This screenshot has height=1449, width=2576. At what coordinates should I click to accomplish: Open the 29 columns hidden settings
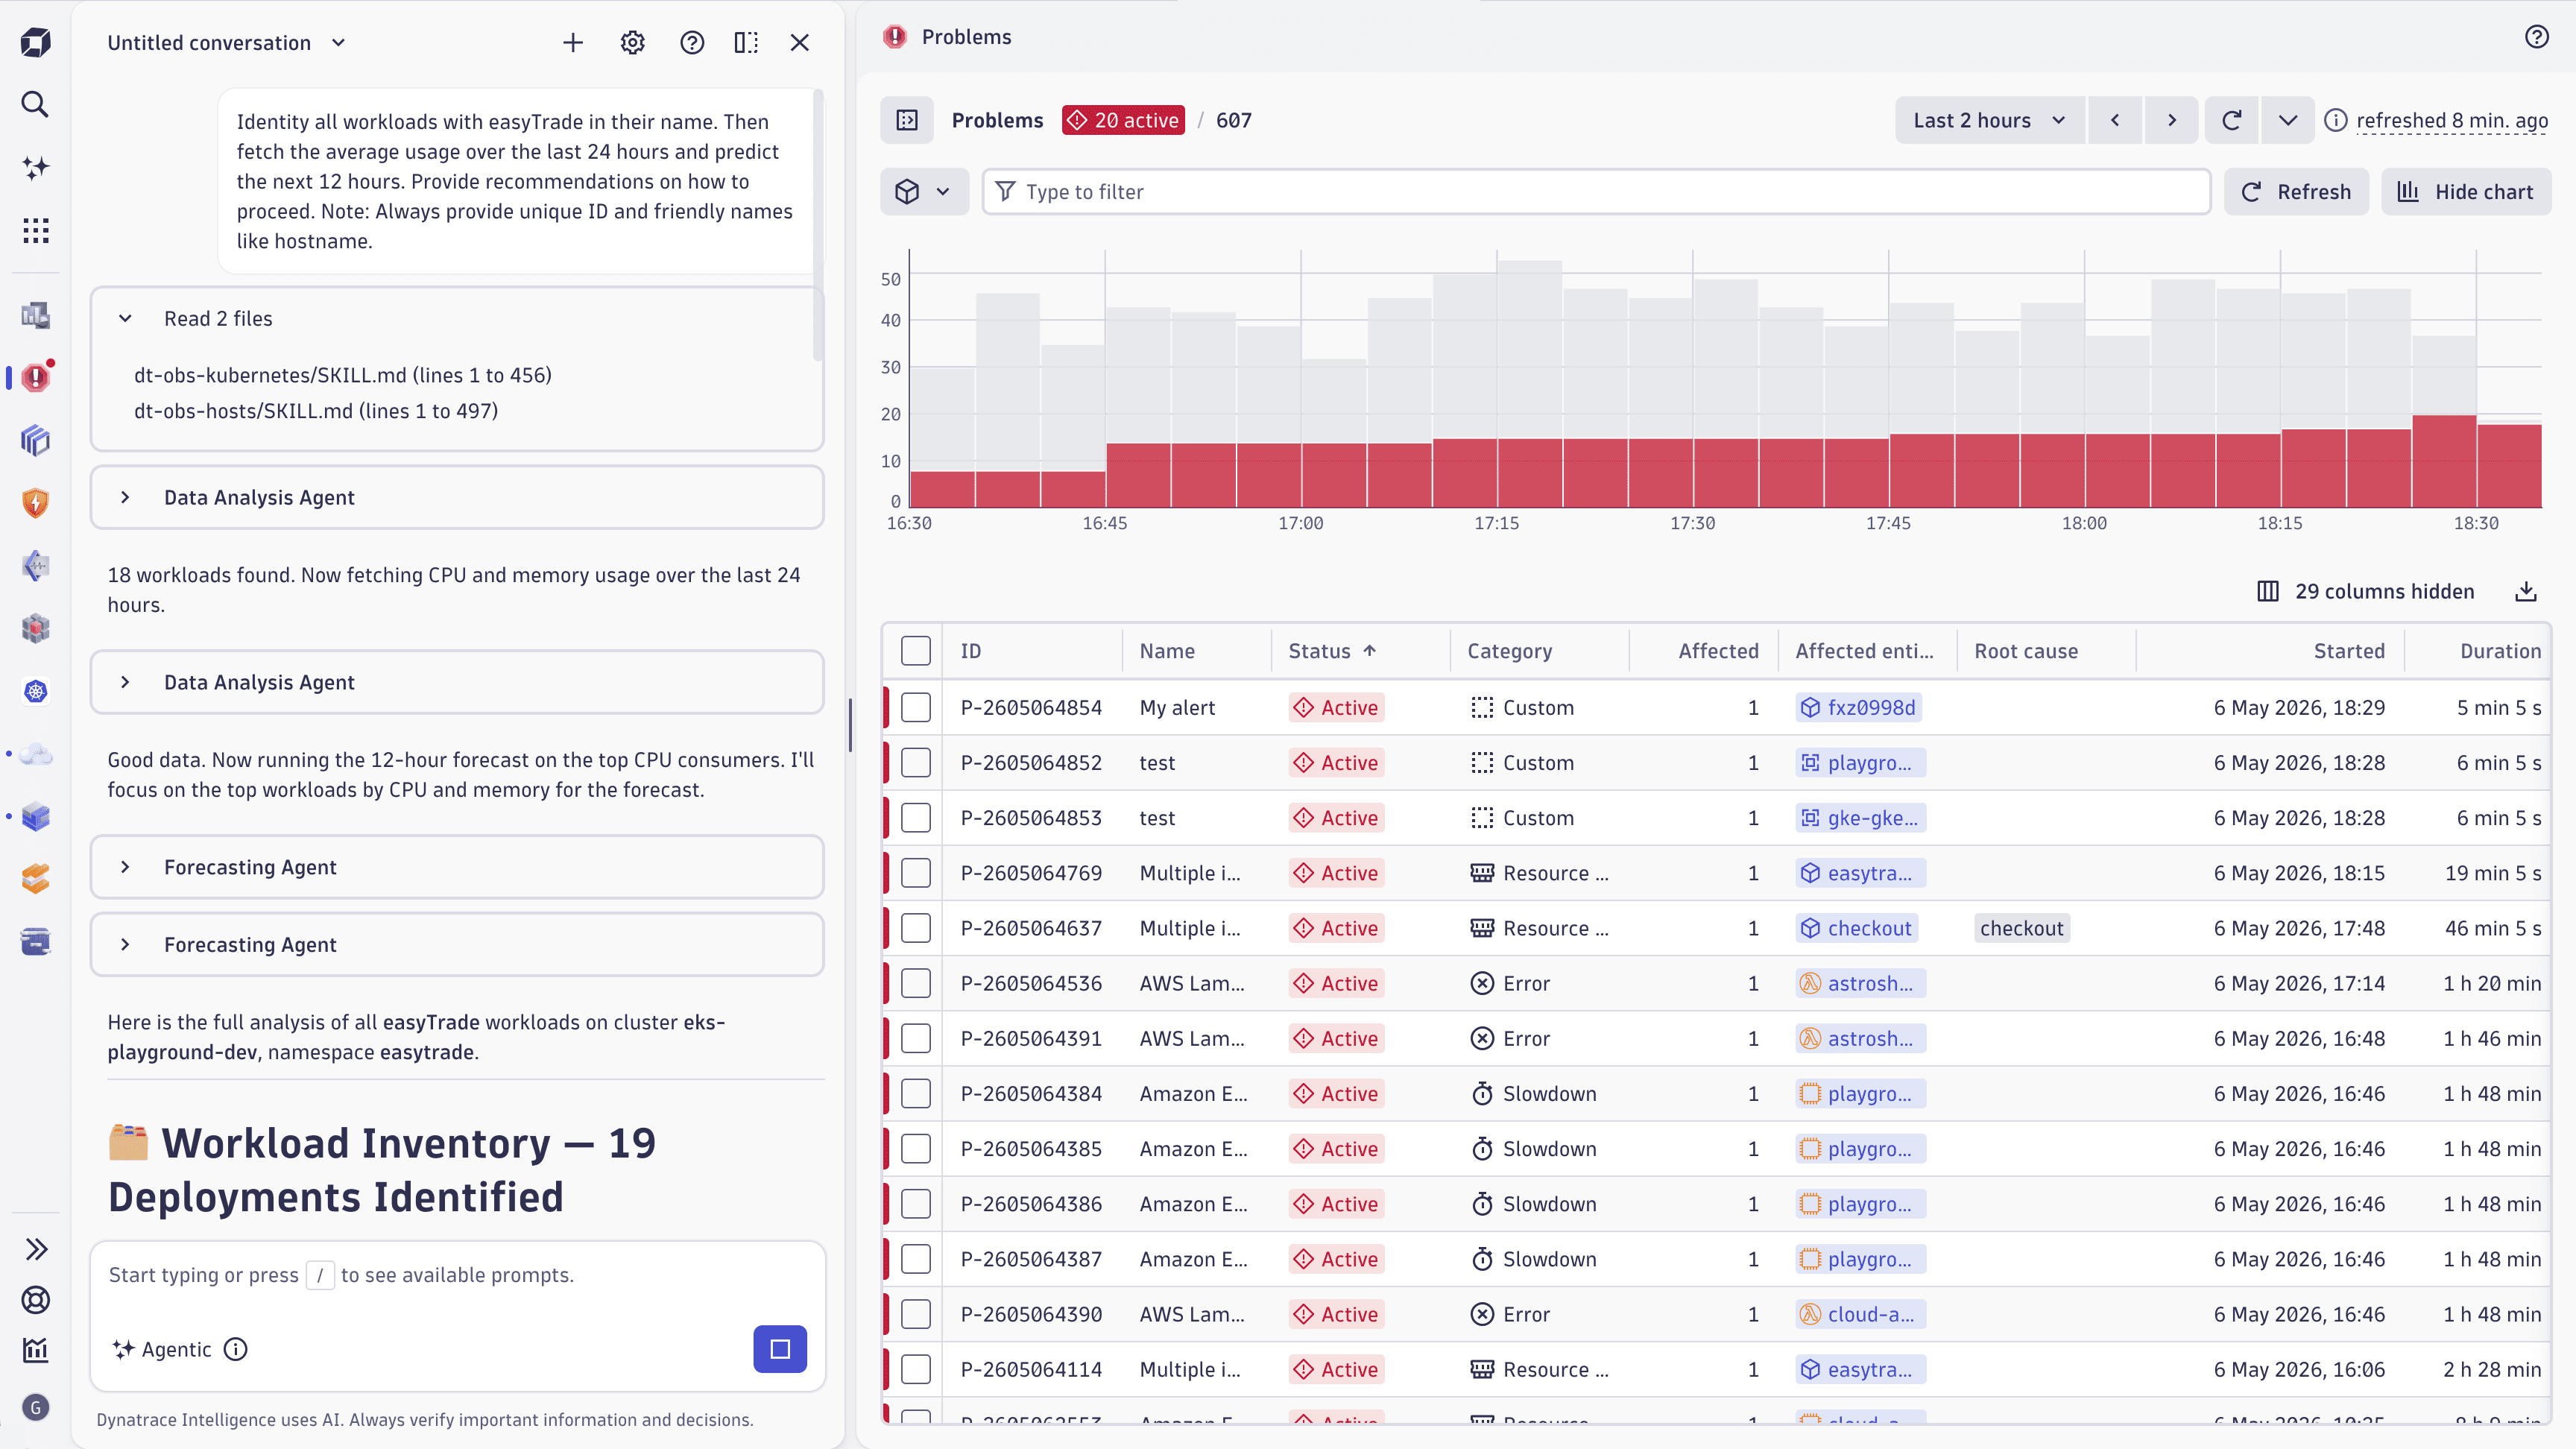(x=2366, y=591)
